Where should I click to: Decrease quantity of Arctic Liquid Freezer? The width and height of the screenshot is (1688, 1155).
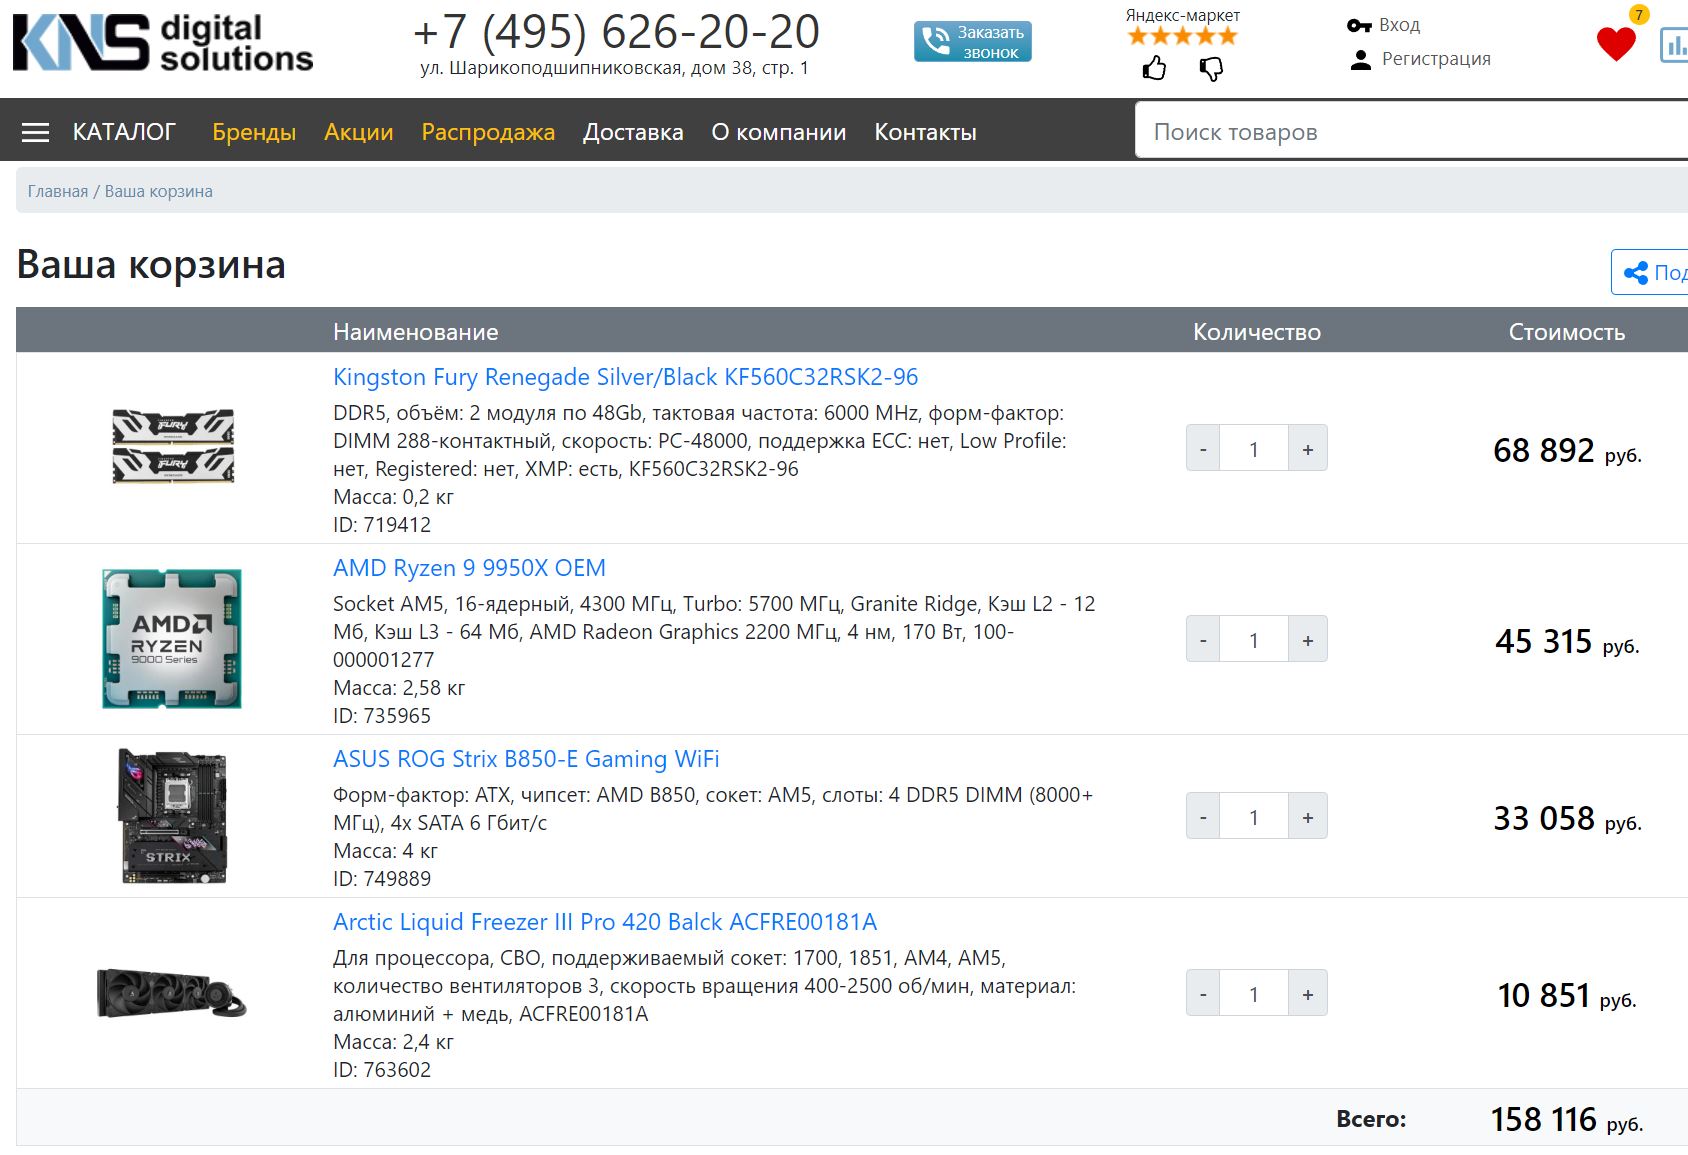tap(1203, 994)
